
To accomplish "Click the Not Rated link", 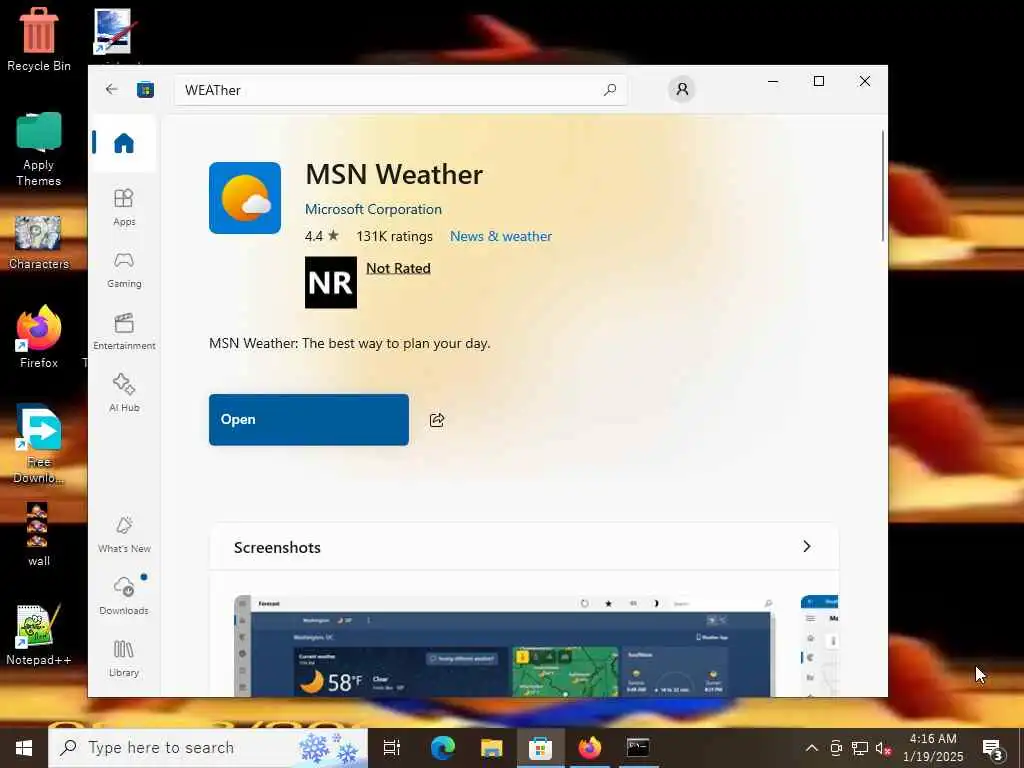I will point(398,268).
